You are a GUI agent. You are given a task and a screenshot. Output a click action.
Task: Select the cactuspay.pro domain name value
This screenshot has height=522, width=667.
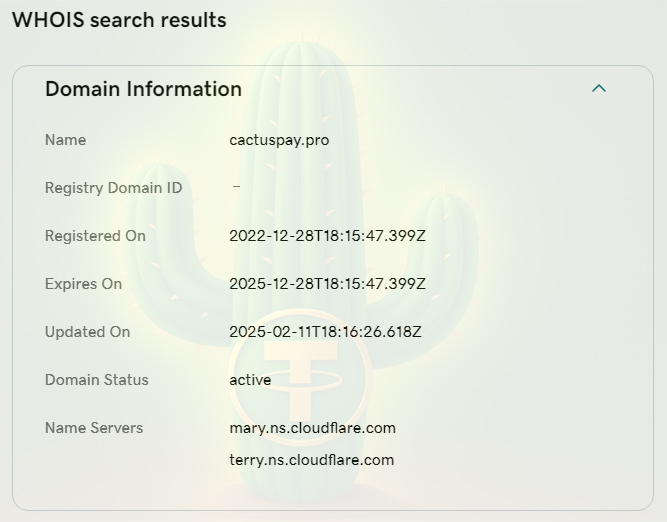click(x=279, y=140)
